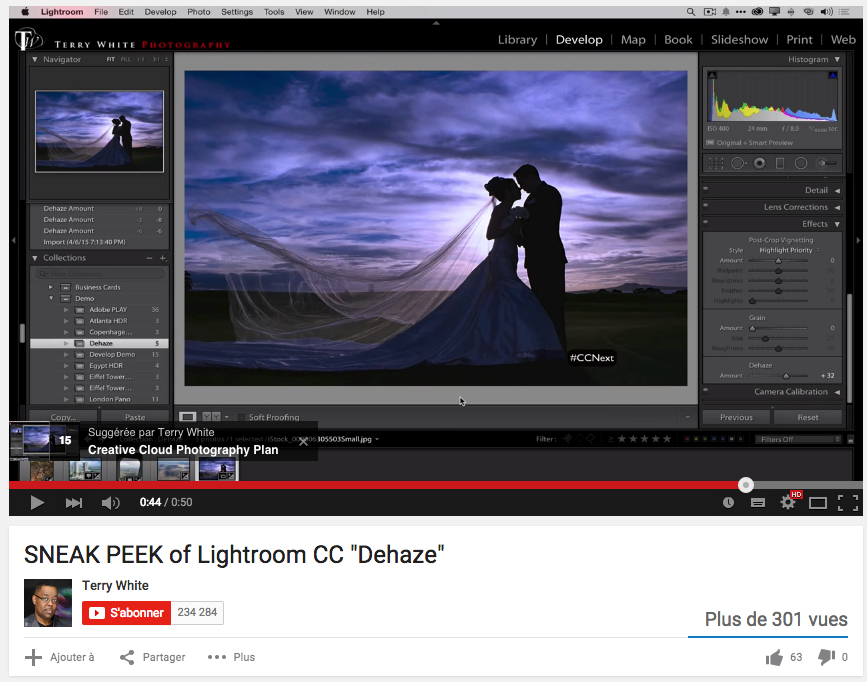Select the Red Eye Correction tool
Viewport: 867px width, 682px height.
760,163
